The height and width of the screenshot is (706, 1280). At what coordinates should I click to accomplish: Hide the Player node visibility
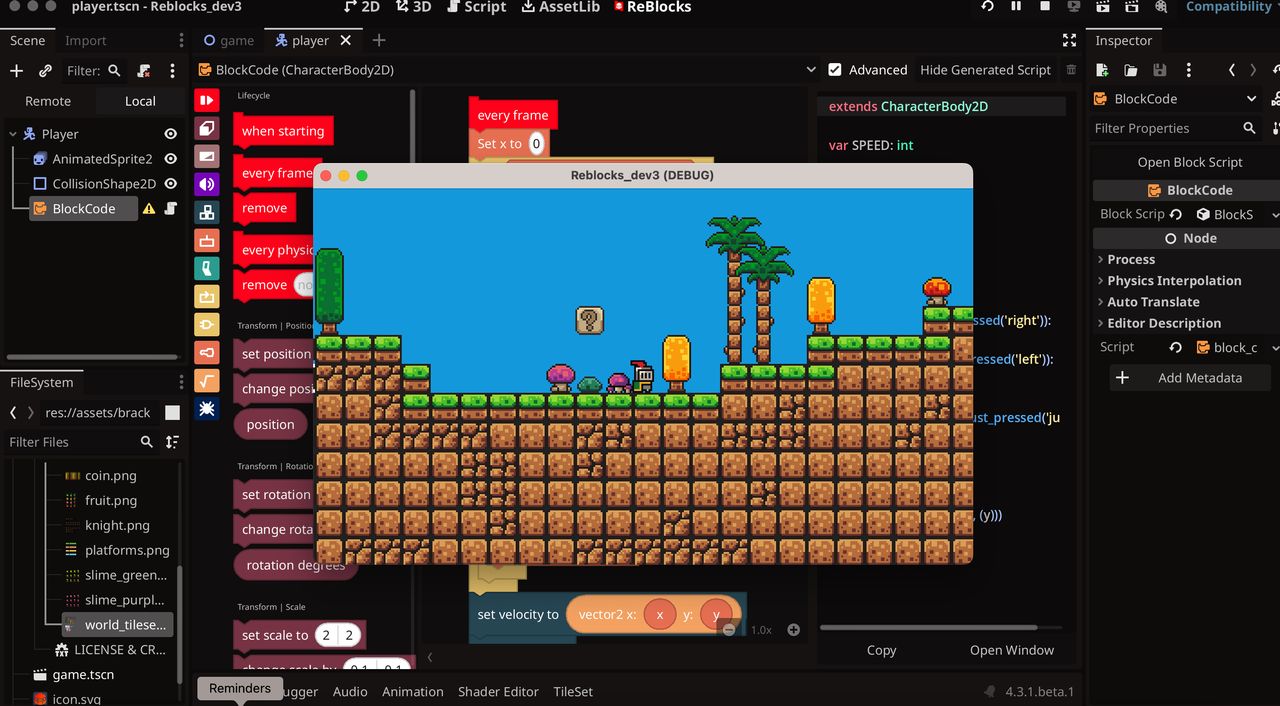coord(171,134)
